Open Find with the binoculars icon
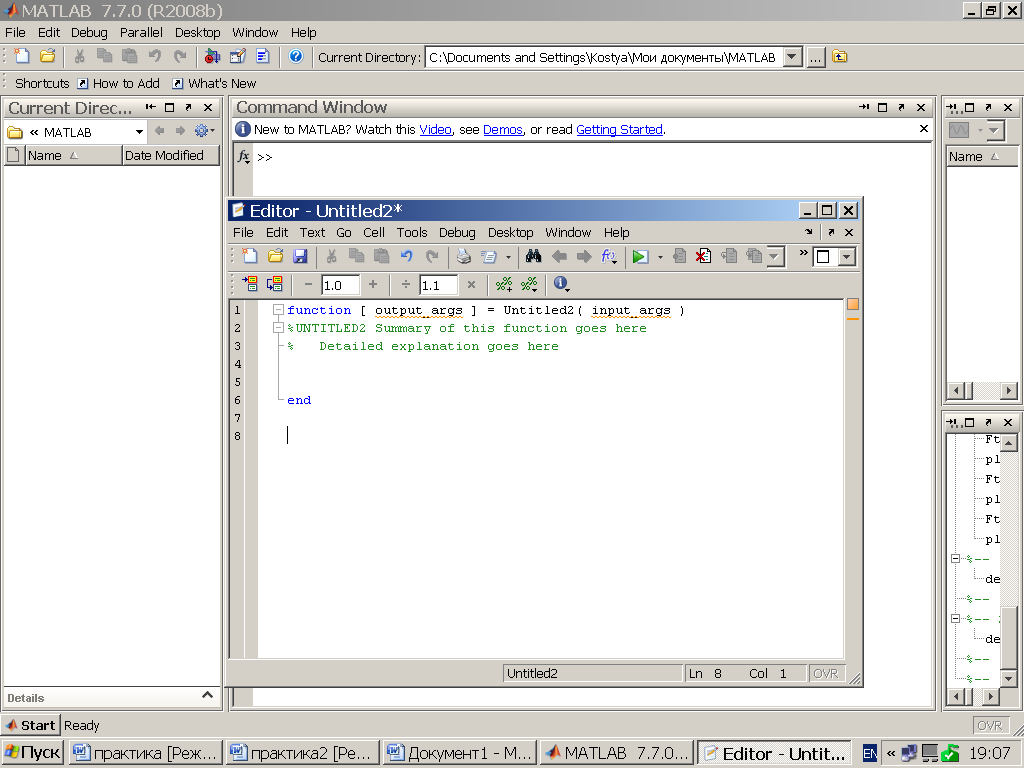Viewport: 1024px width, 768px height. pyautogui.click(x=534, y=257)
